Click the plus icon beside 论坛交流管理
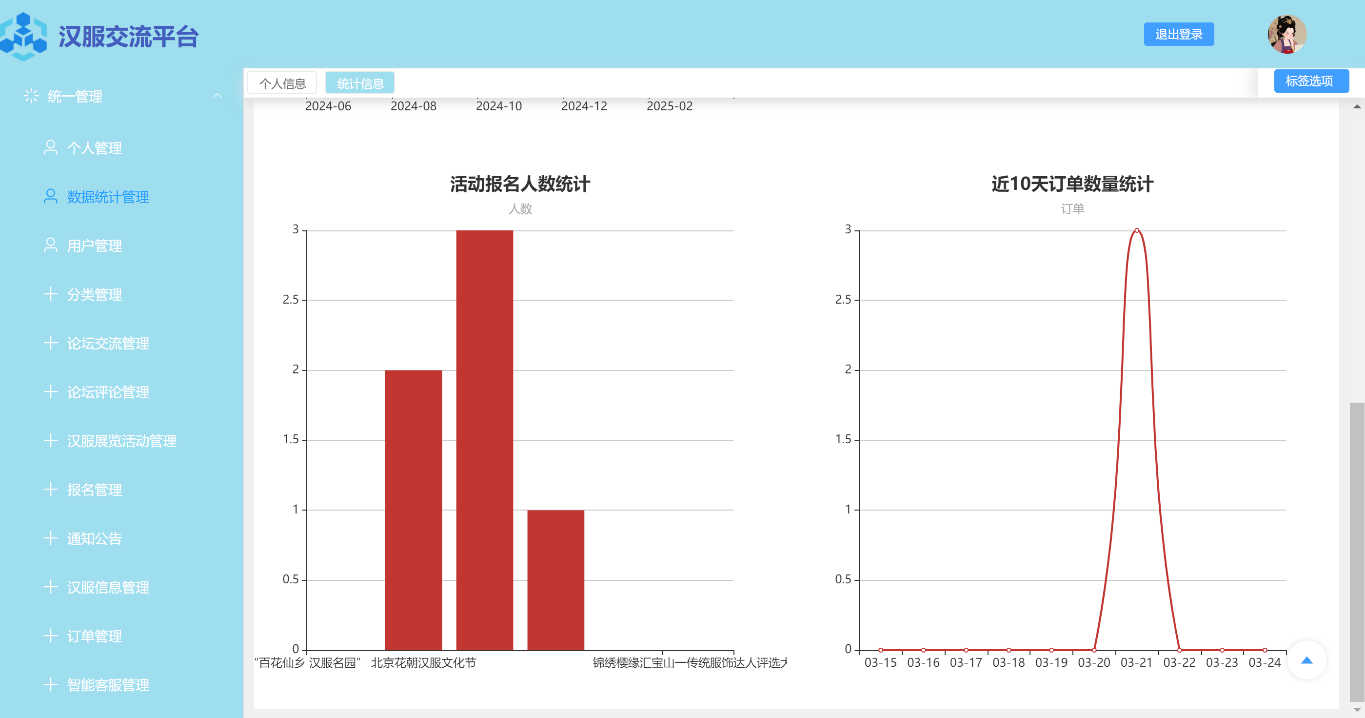Screen dimensions: 1365x718 (50, 343)
